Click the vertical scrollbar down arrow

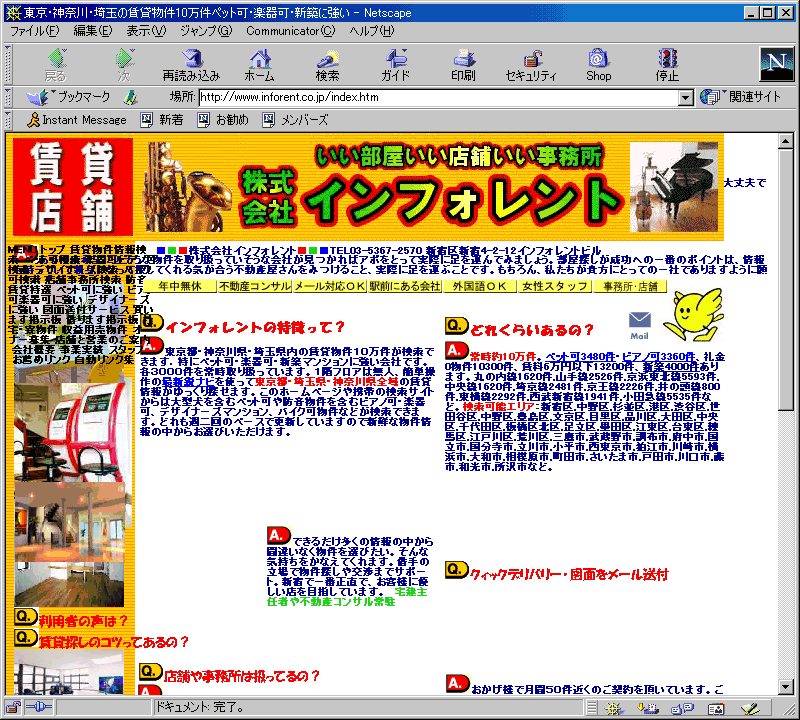coord(786,687)
